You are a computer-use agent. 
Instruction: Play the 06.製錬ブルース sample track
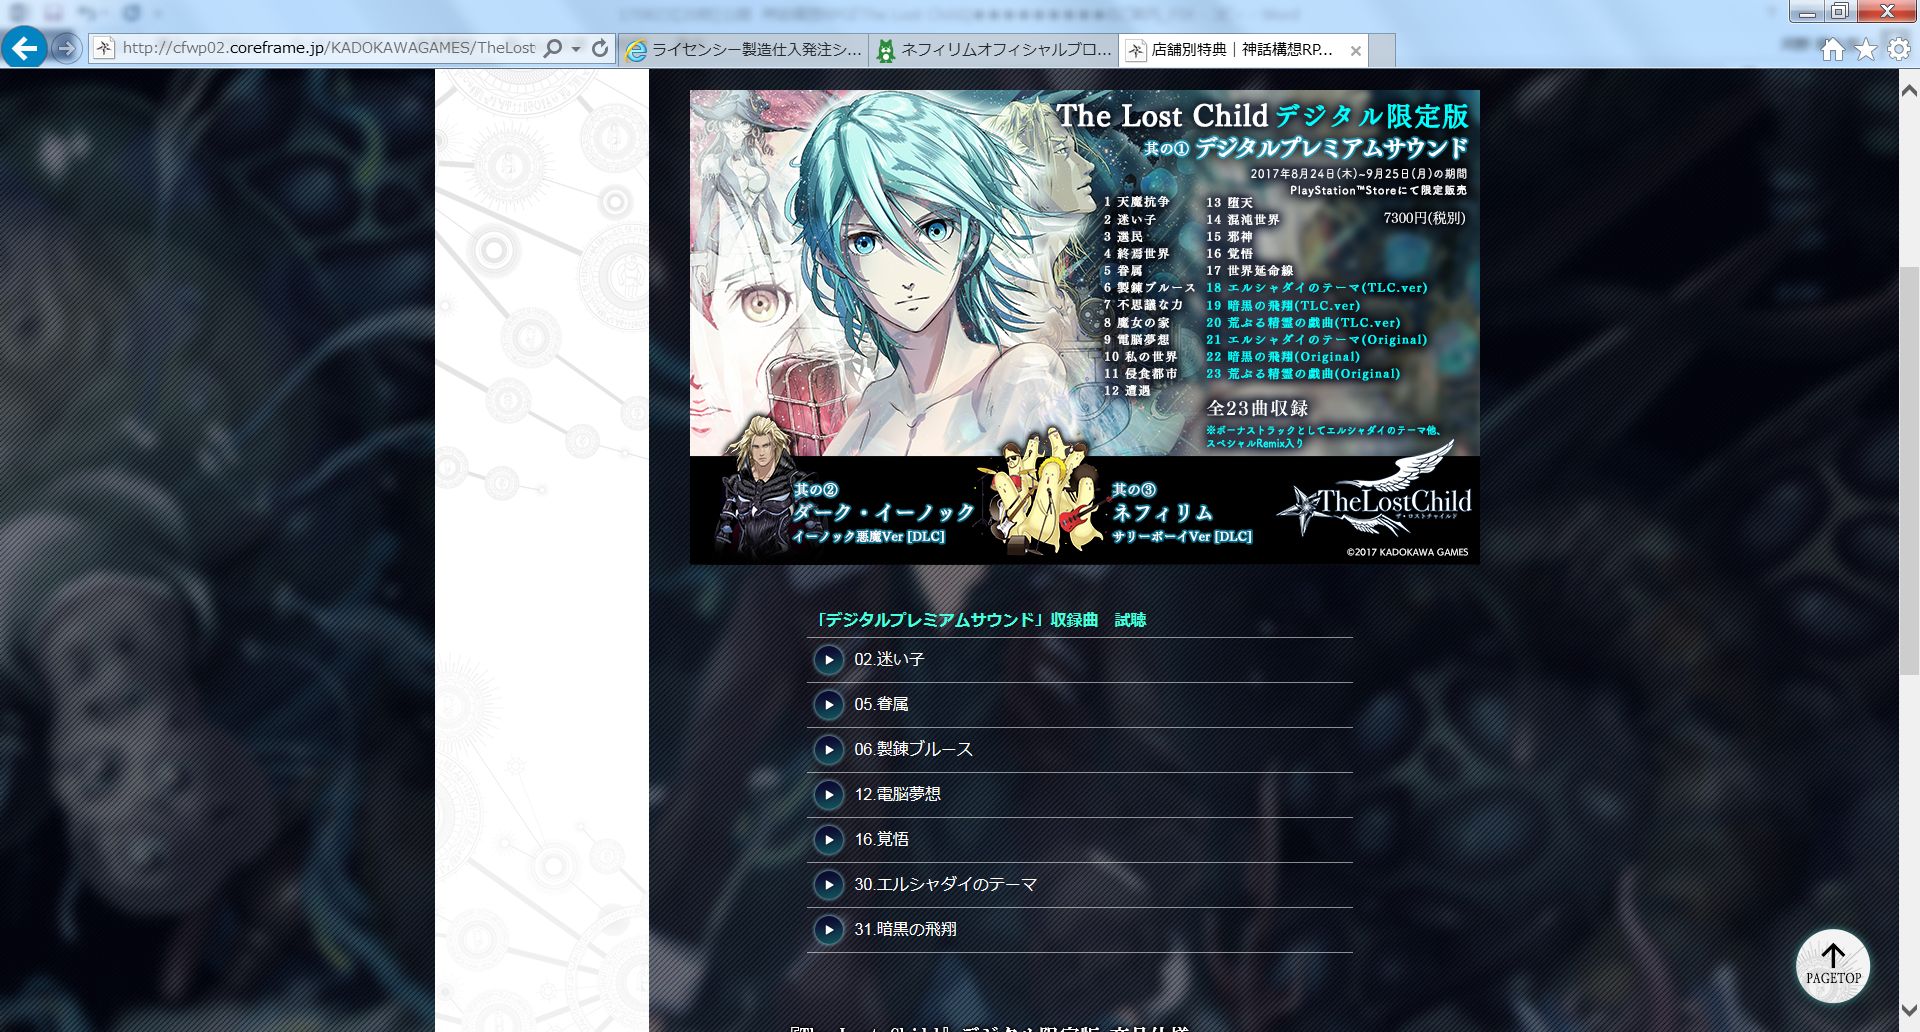pos(828,750)
